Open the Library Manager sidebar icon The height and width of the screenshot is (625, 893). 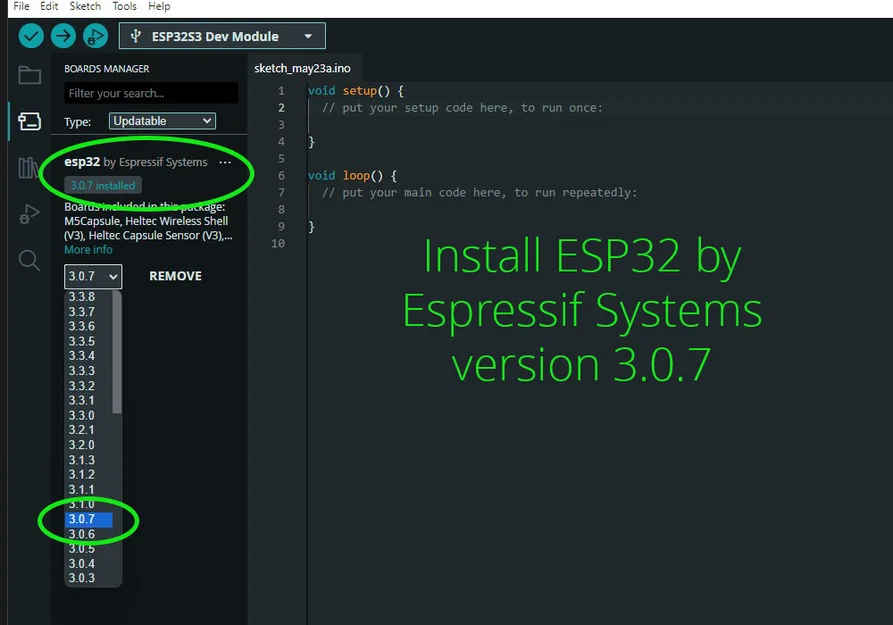point(28,168)
